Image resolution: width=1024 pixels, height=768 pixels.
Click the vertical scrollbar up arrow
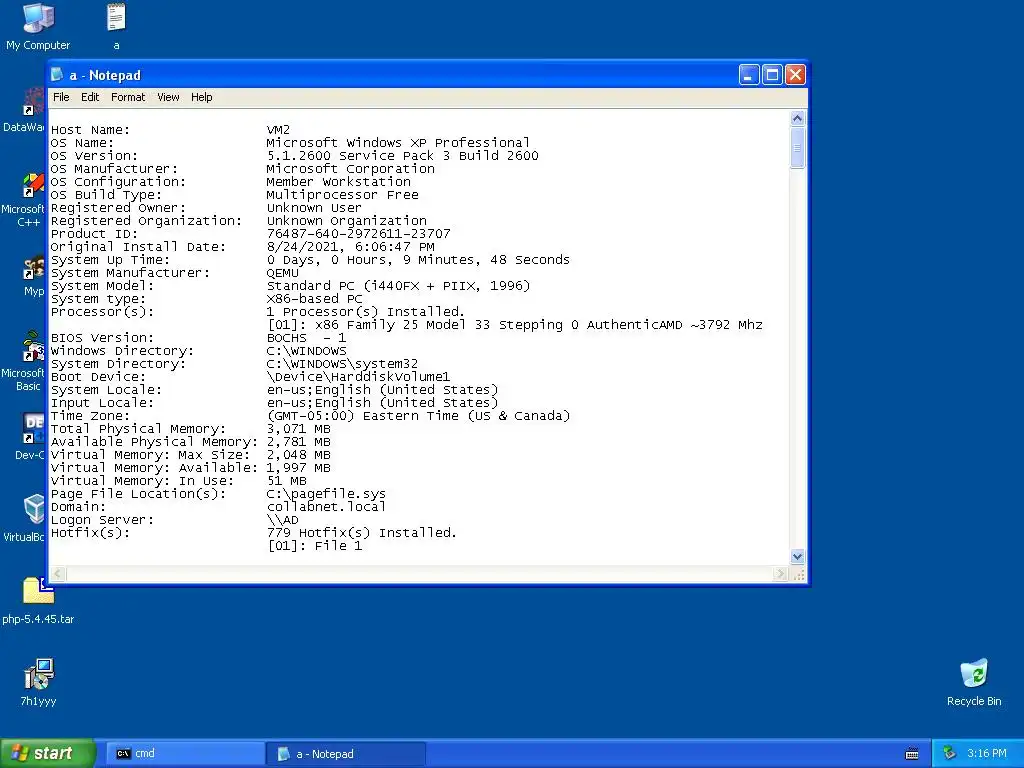pyautogui.click(x=797, y=118)
